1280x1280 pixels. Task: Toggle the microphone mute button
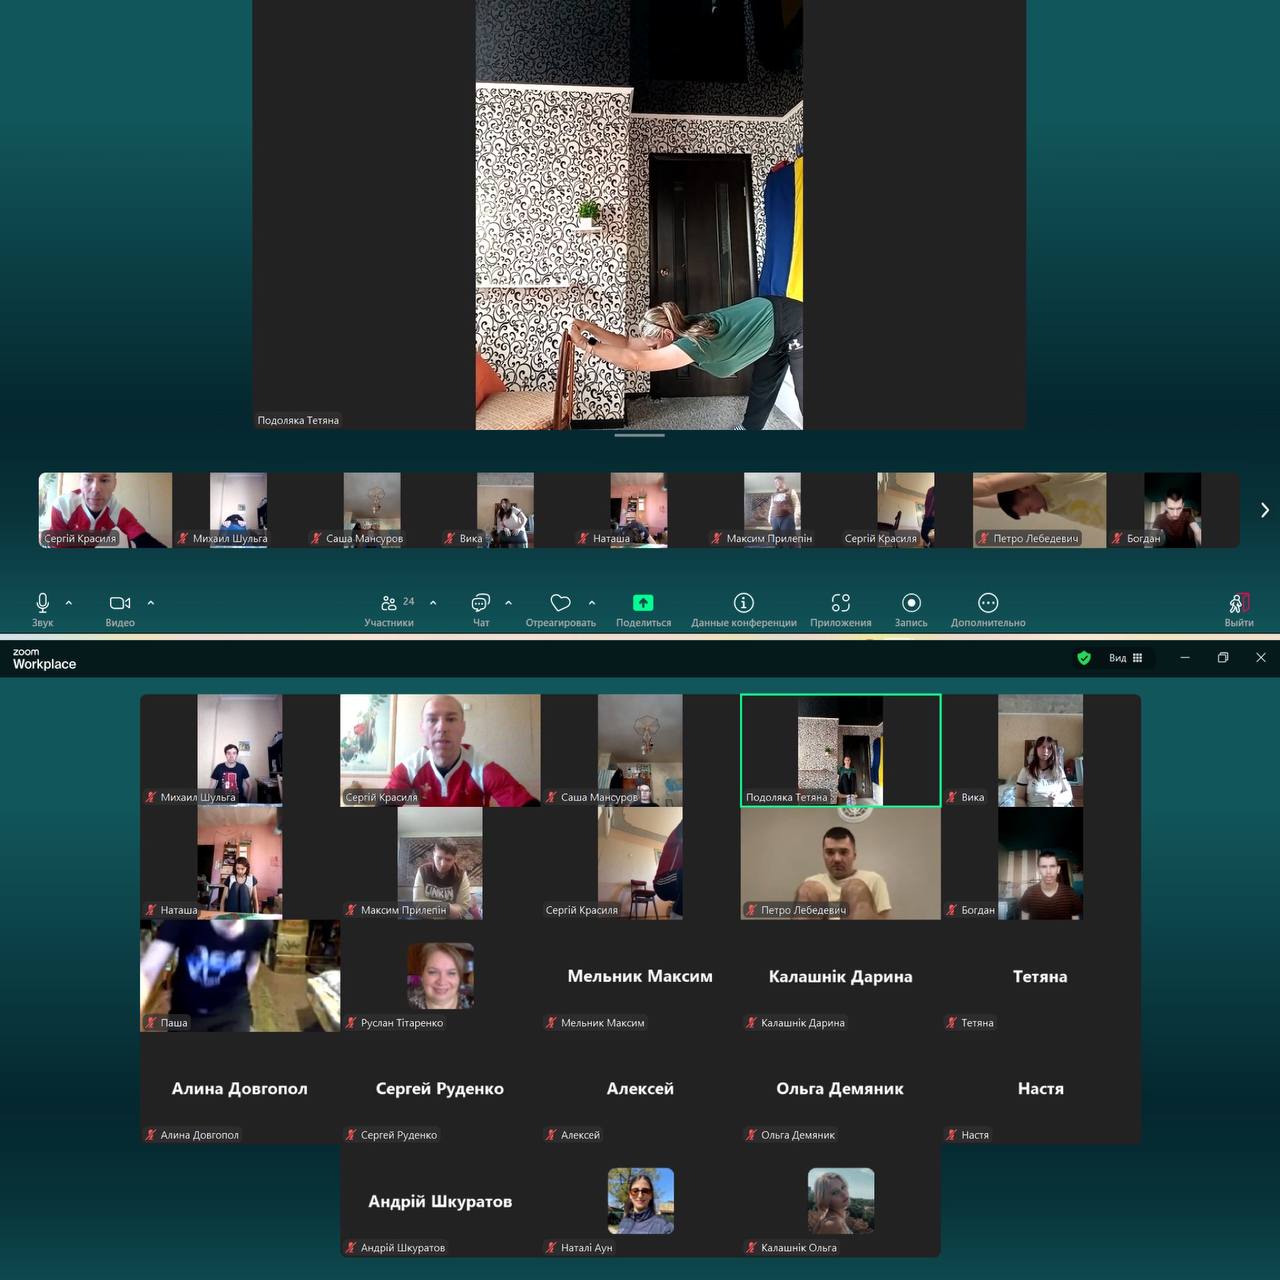pos(42,603)
